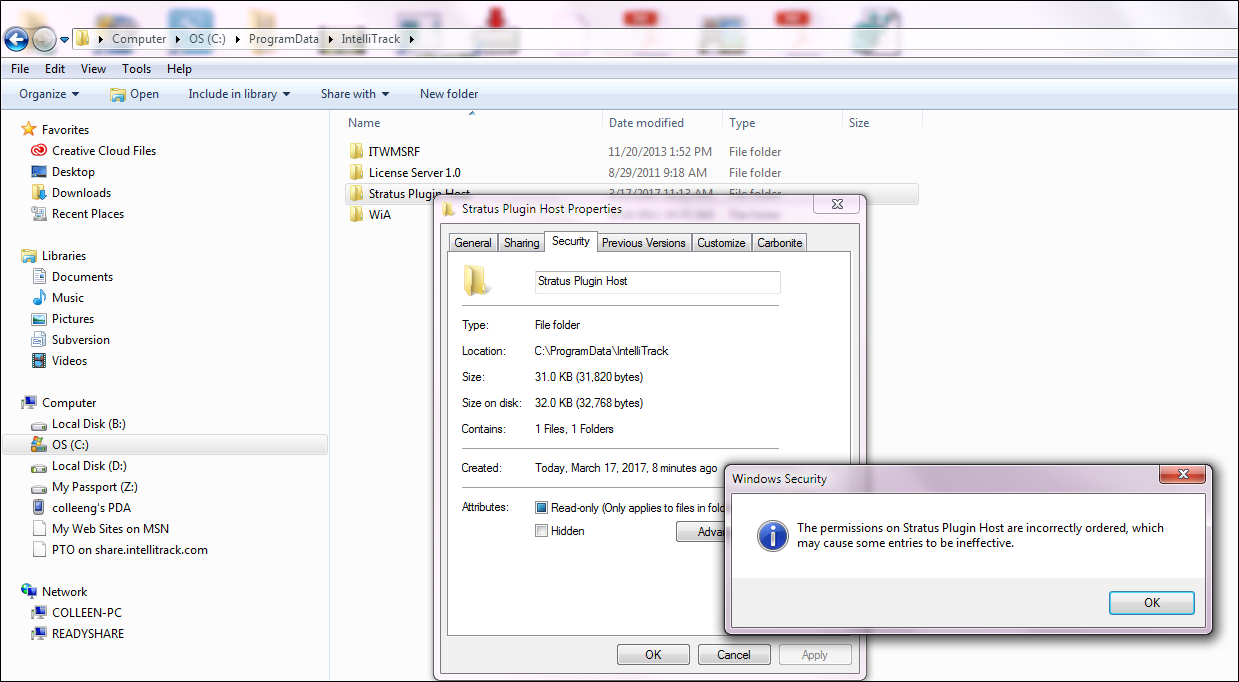Open the Help menu
Image resolution: width=1239 pixels, height=682 pixels.
coord(179,69)
